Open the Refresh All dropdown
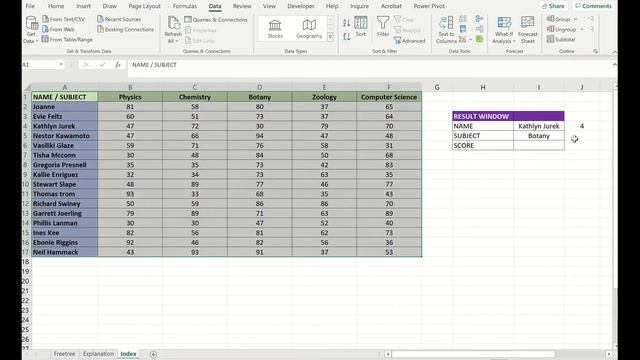Viewport: 640px width, 360px height. pyautogui.click(x=173, y=30)
